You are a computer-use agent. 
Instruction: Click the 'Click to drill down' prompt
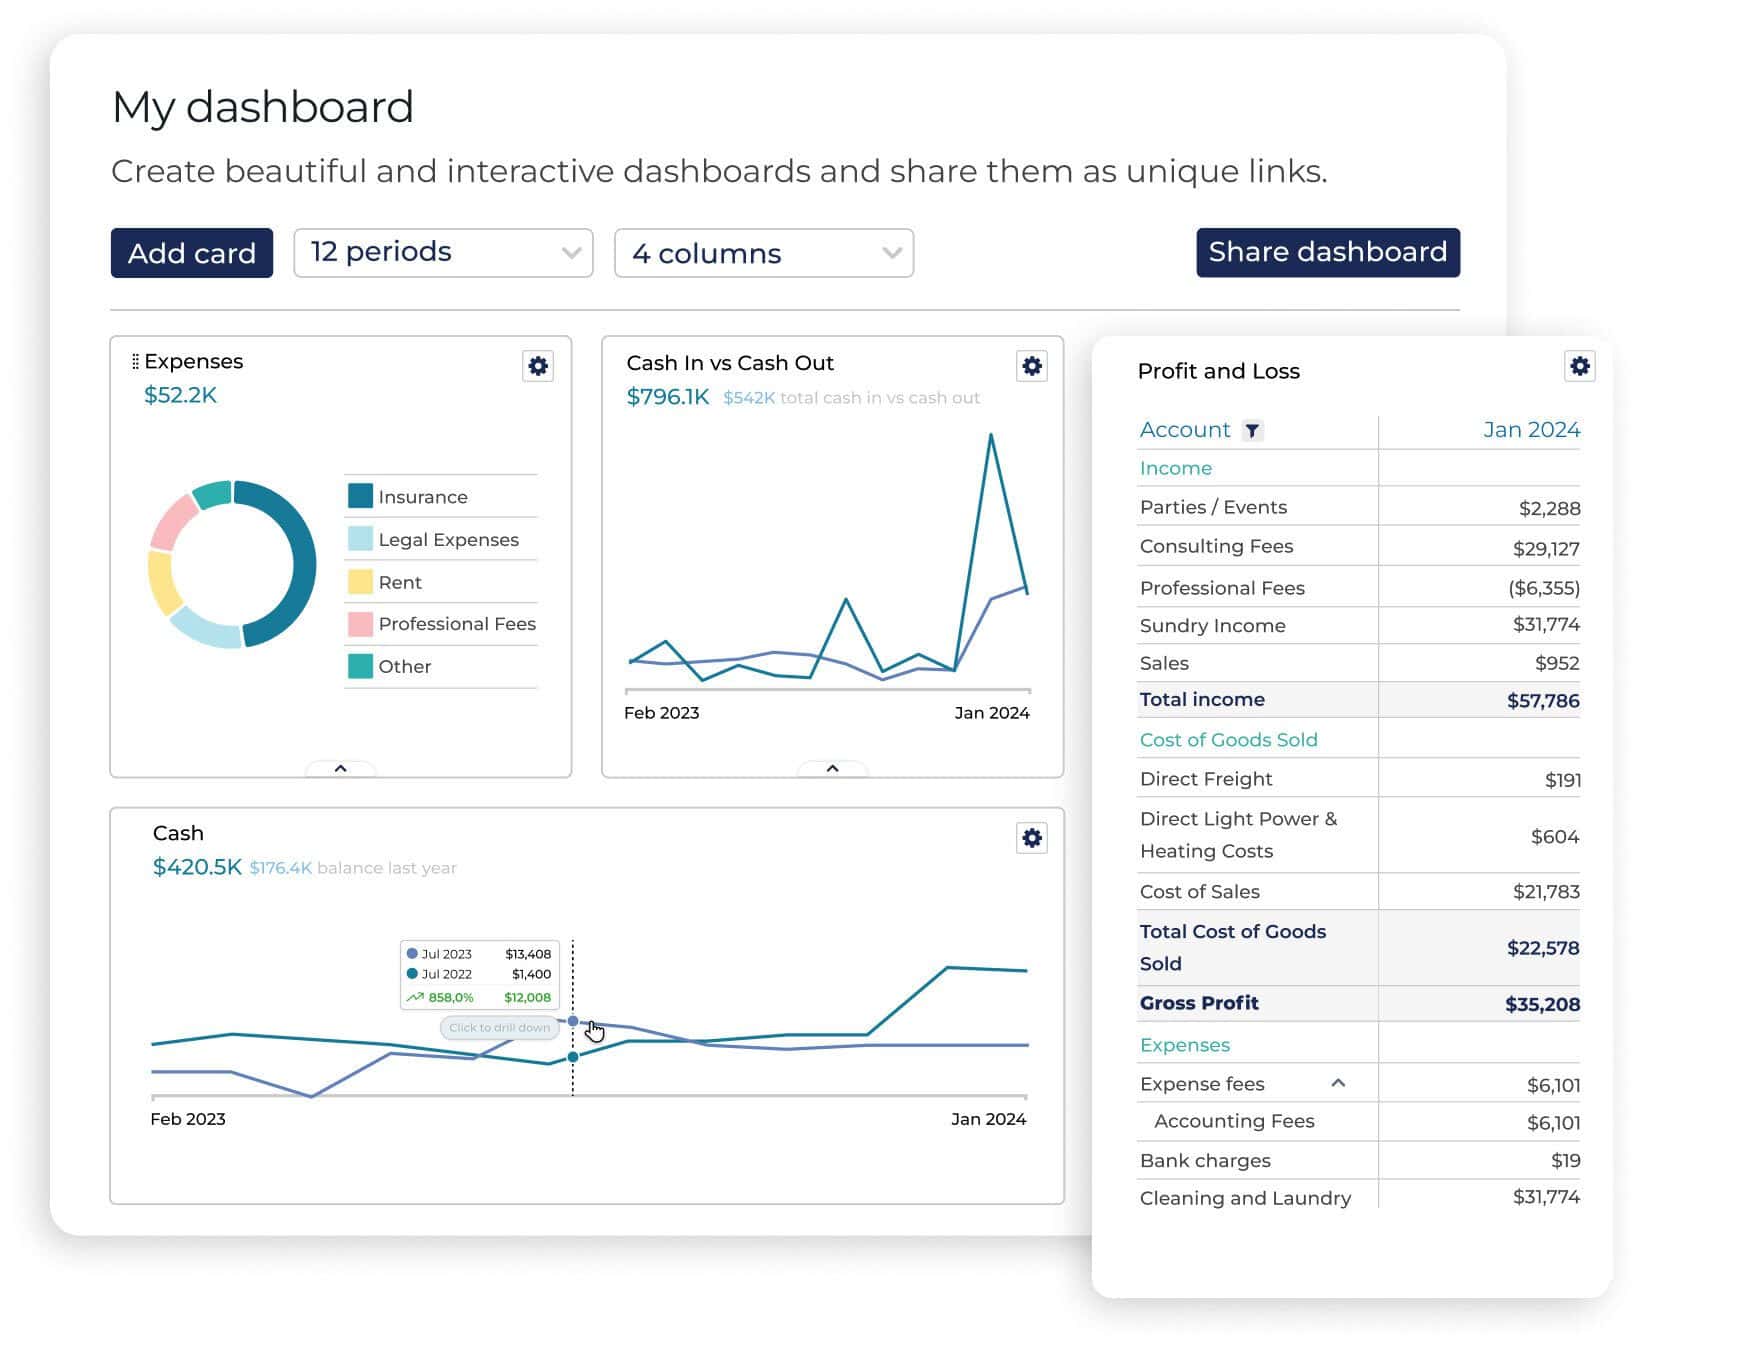pyautogui.click(x=500, y=1027)
